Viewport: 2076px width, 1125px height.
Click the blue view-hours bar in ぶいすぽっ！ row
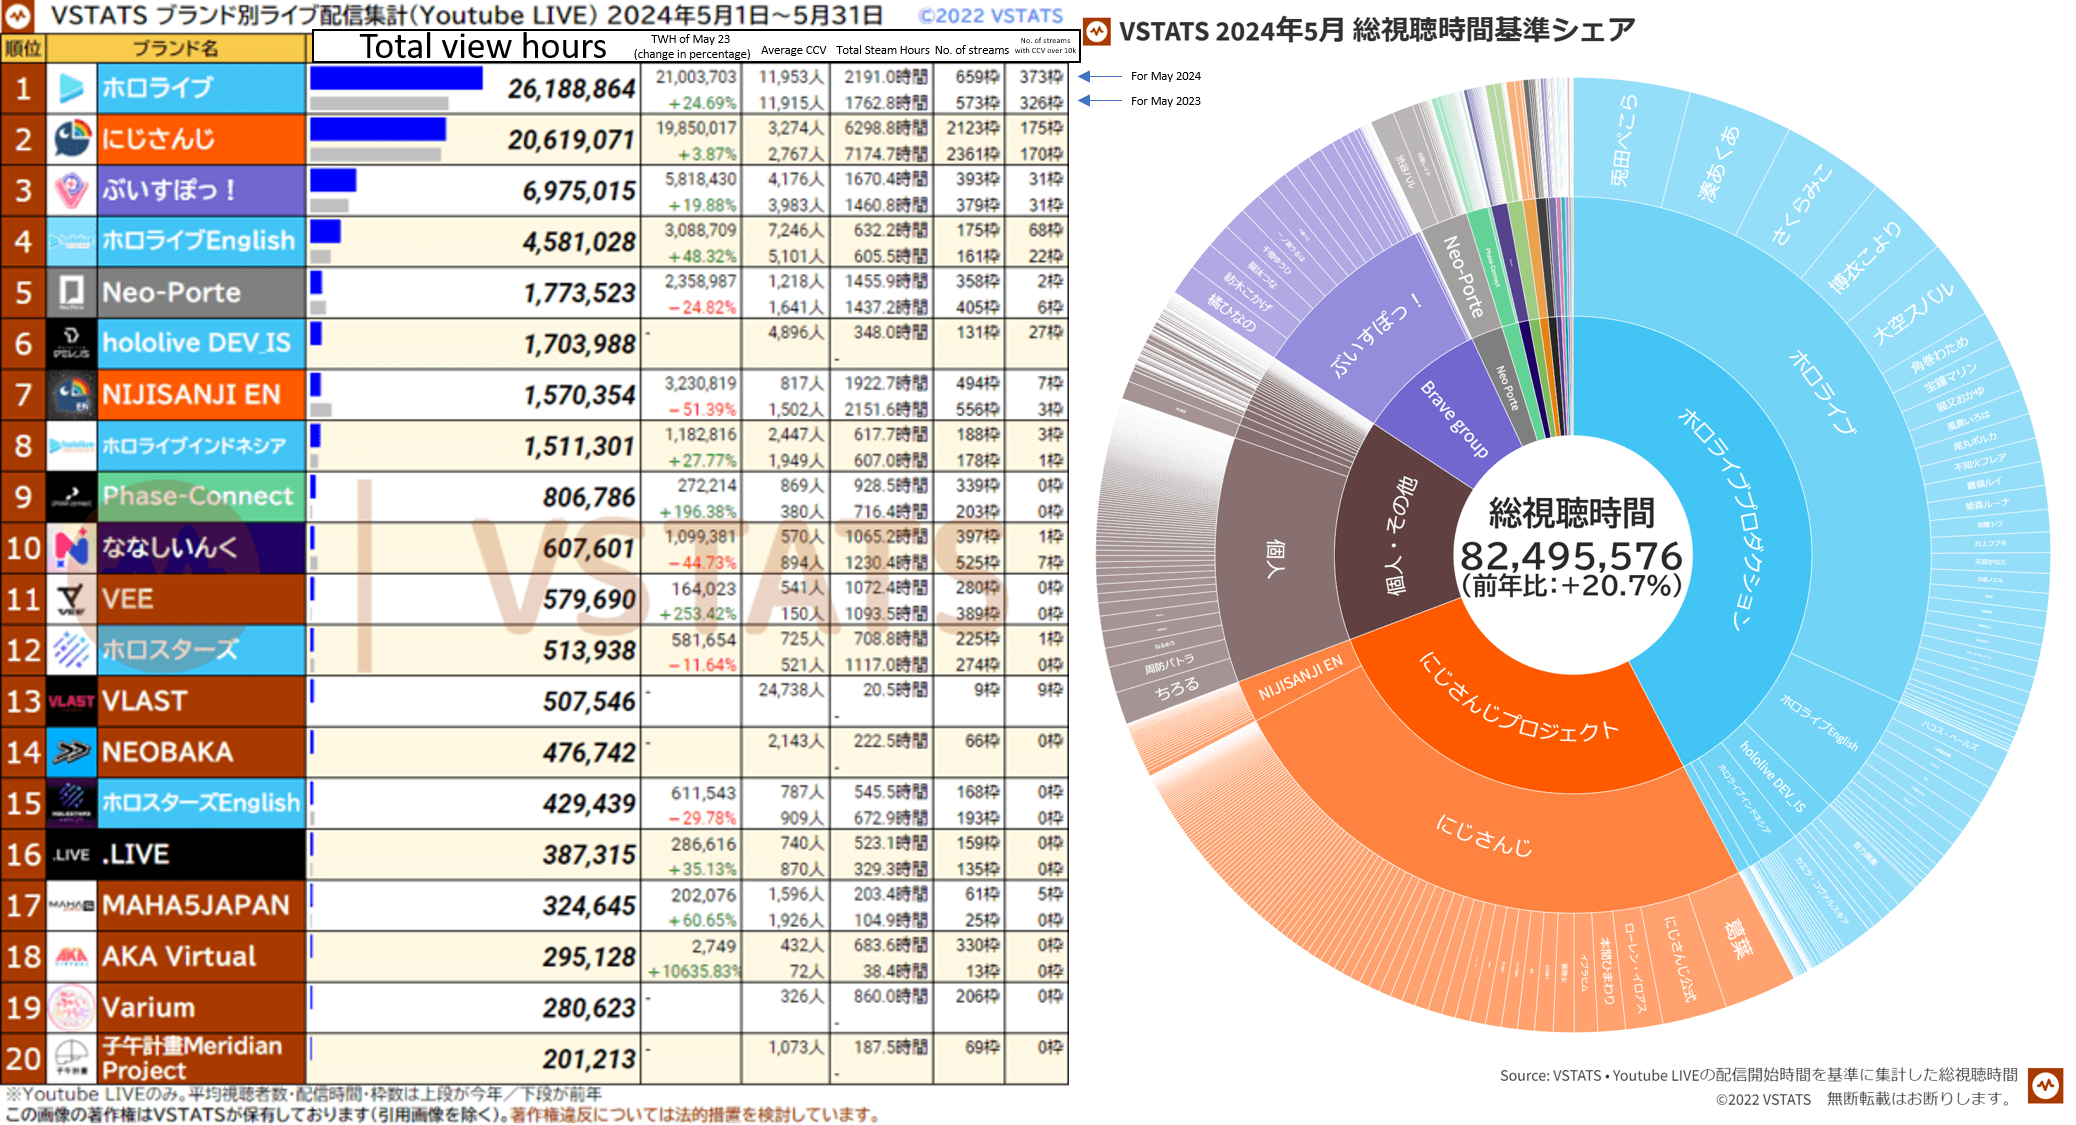(x=333, y=180)
